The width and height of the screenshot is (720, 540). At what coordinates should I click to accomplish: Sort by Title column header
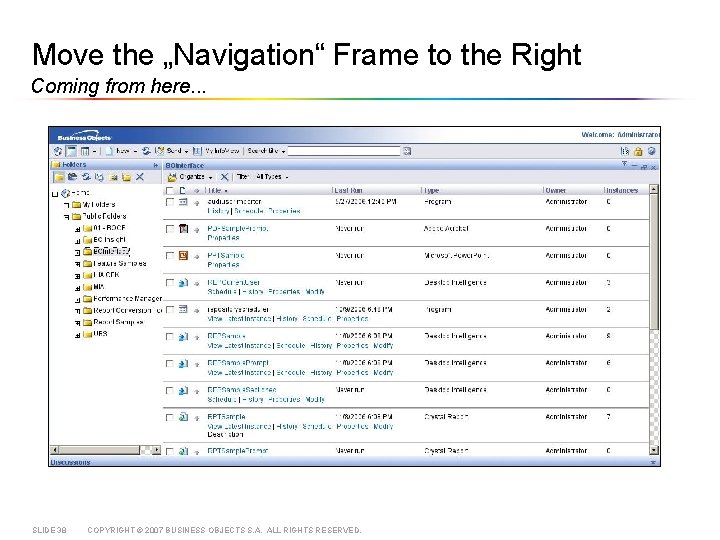[214, 191]
